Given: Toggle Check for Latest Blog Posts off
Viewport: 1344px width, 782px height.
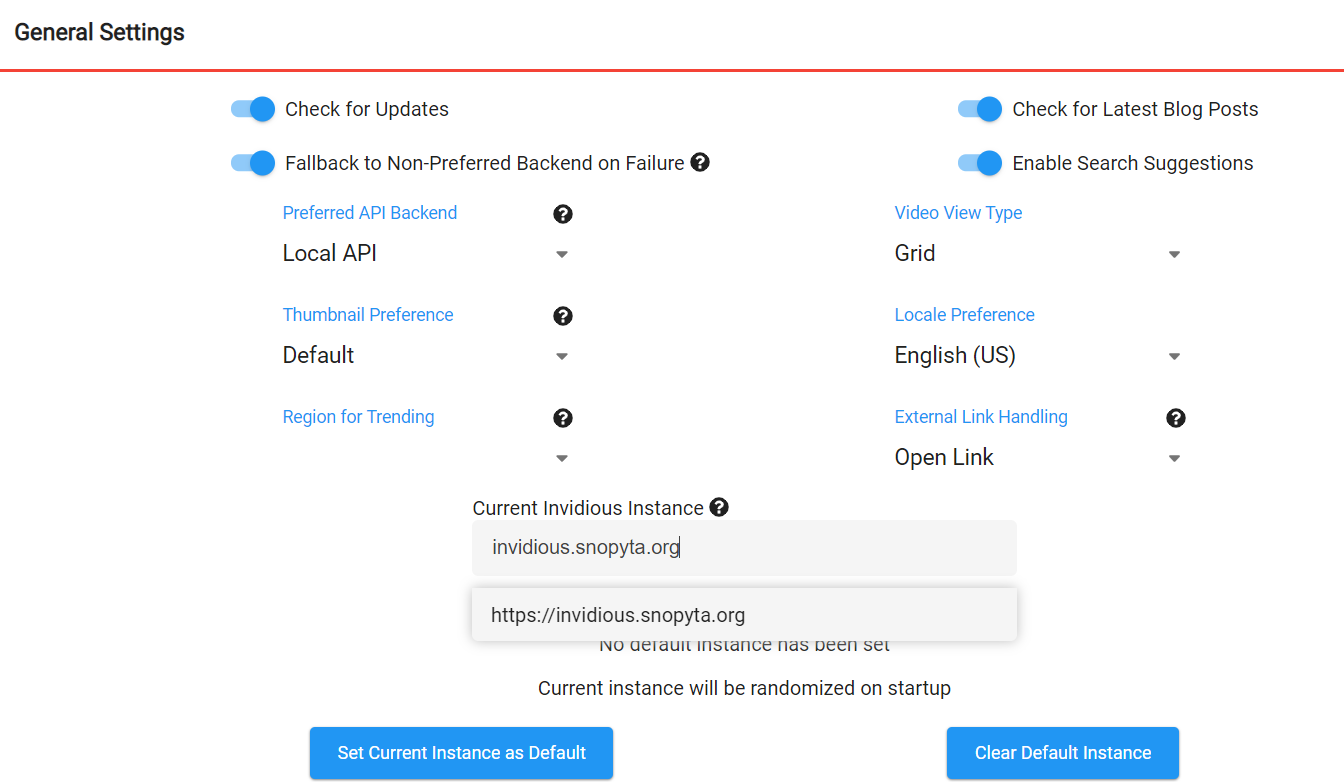Looking at the screenshot, I should tap(979, 109).
